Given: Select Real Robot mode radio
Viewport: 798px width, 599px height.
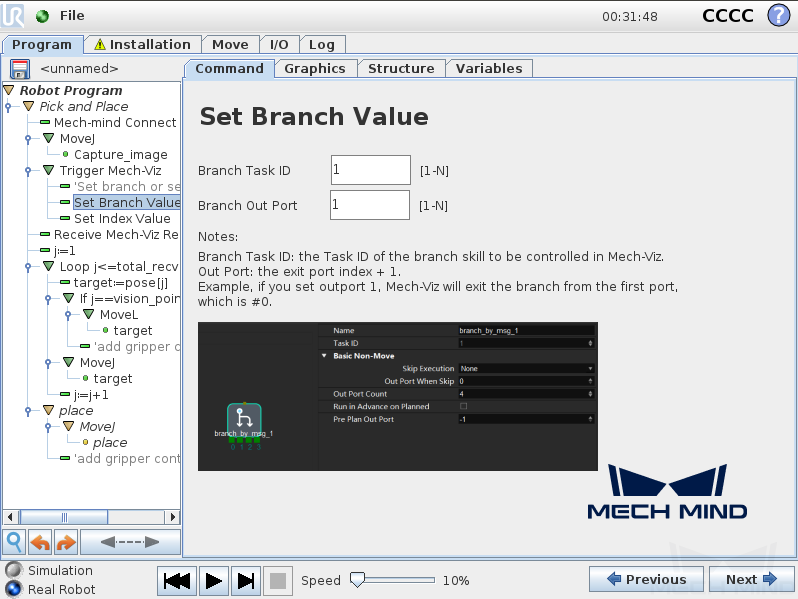Looking at the screenshot, I should [14, 589].
